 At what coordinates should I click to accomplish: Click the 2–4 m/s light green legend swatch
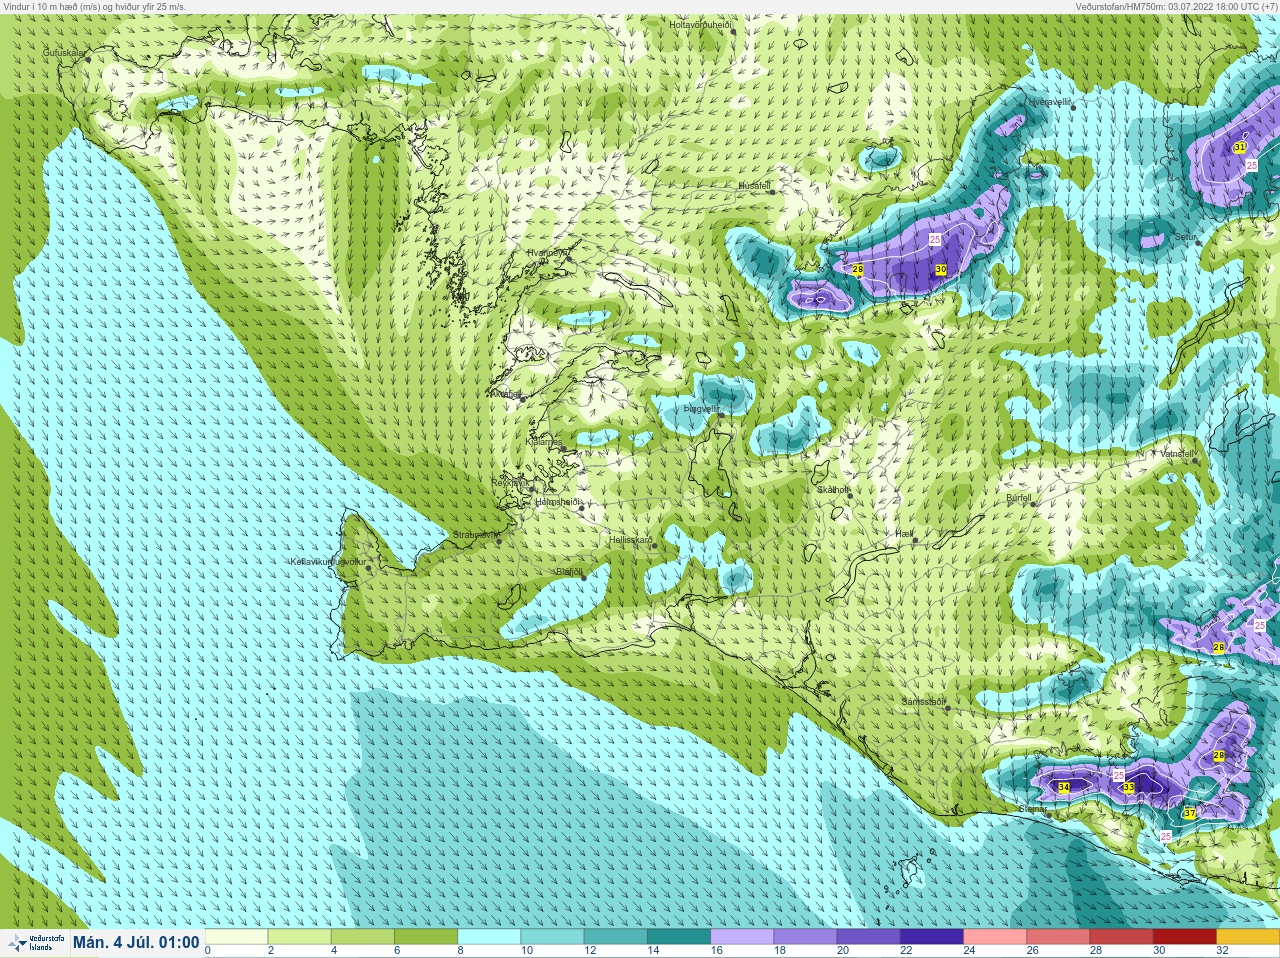pyautogui.click(x=299, y=938)
